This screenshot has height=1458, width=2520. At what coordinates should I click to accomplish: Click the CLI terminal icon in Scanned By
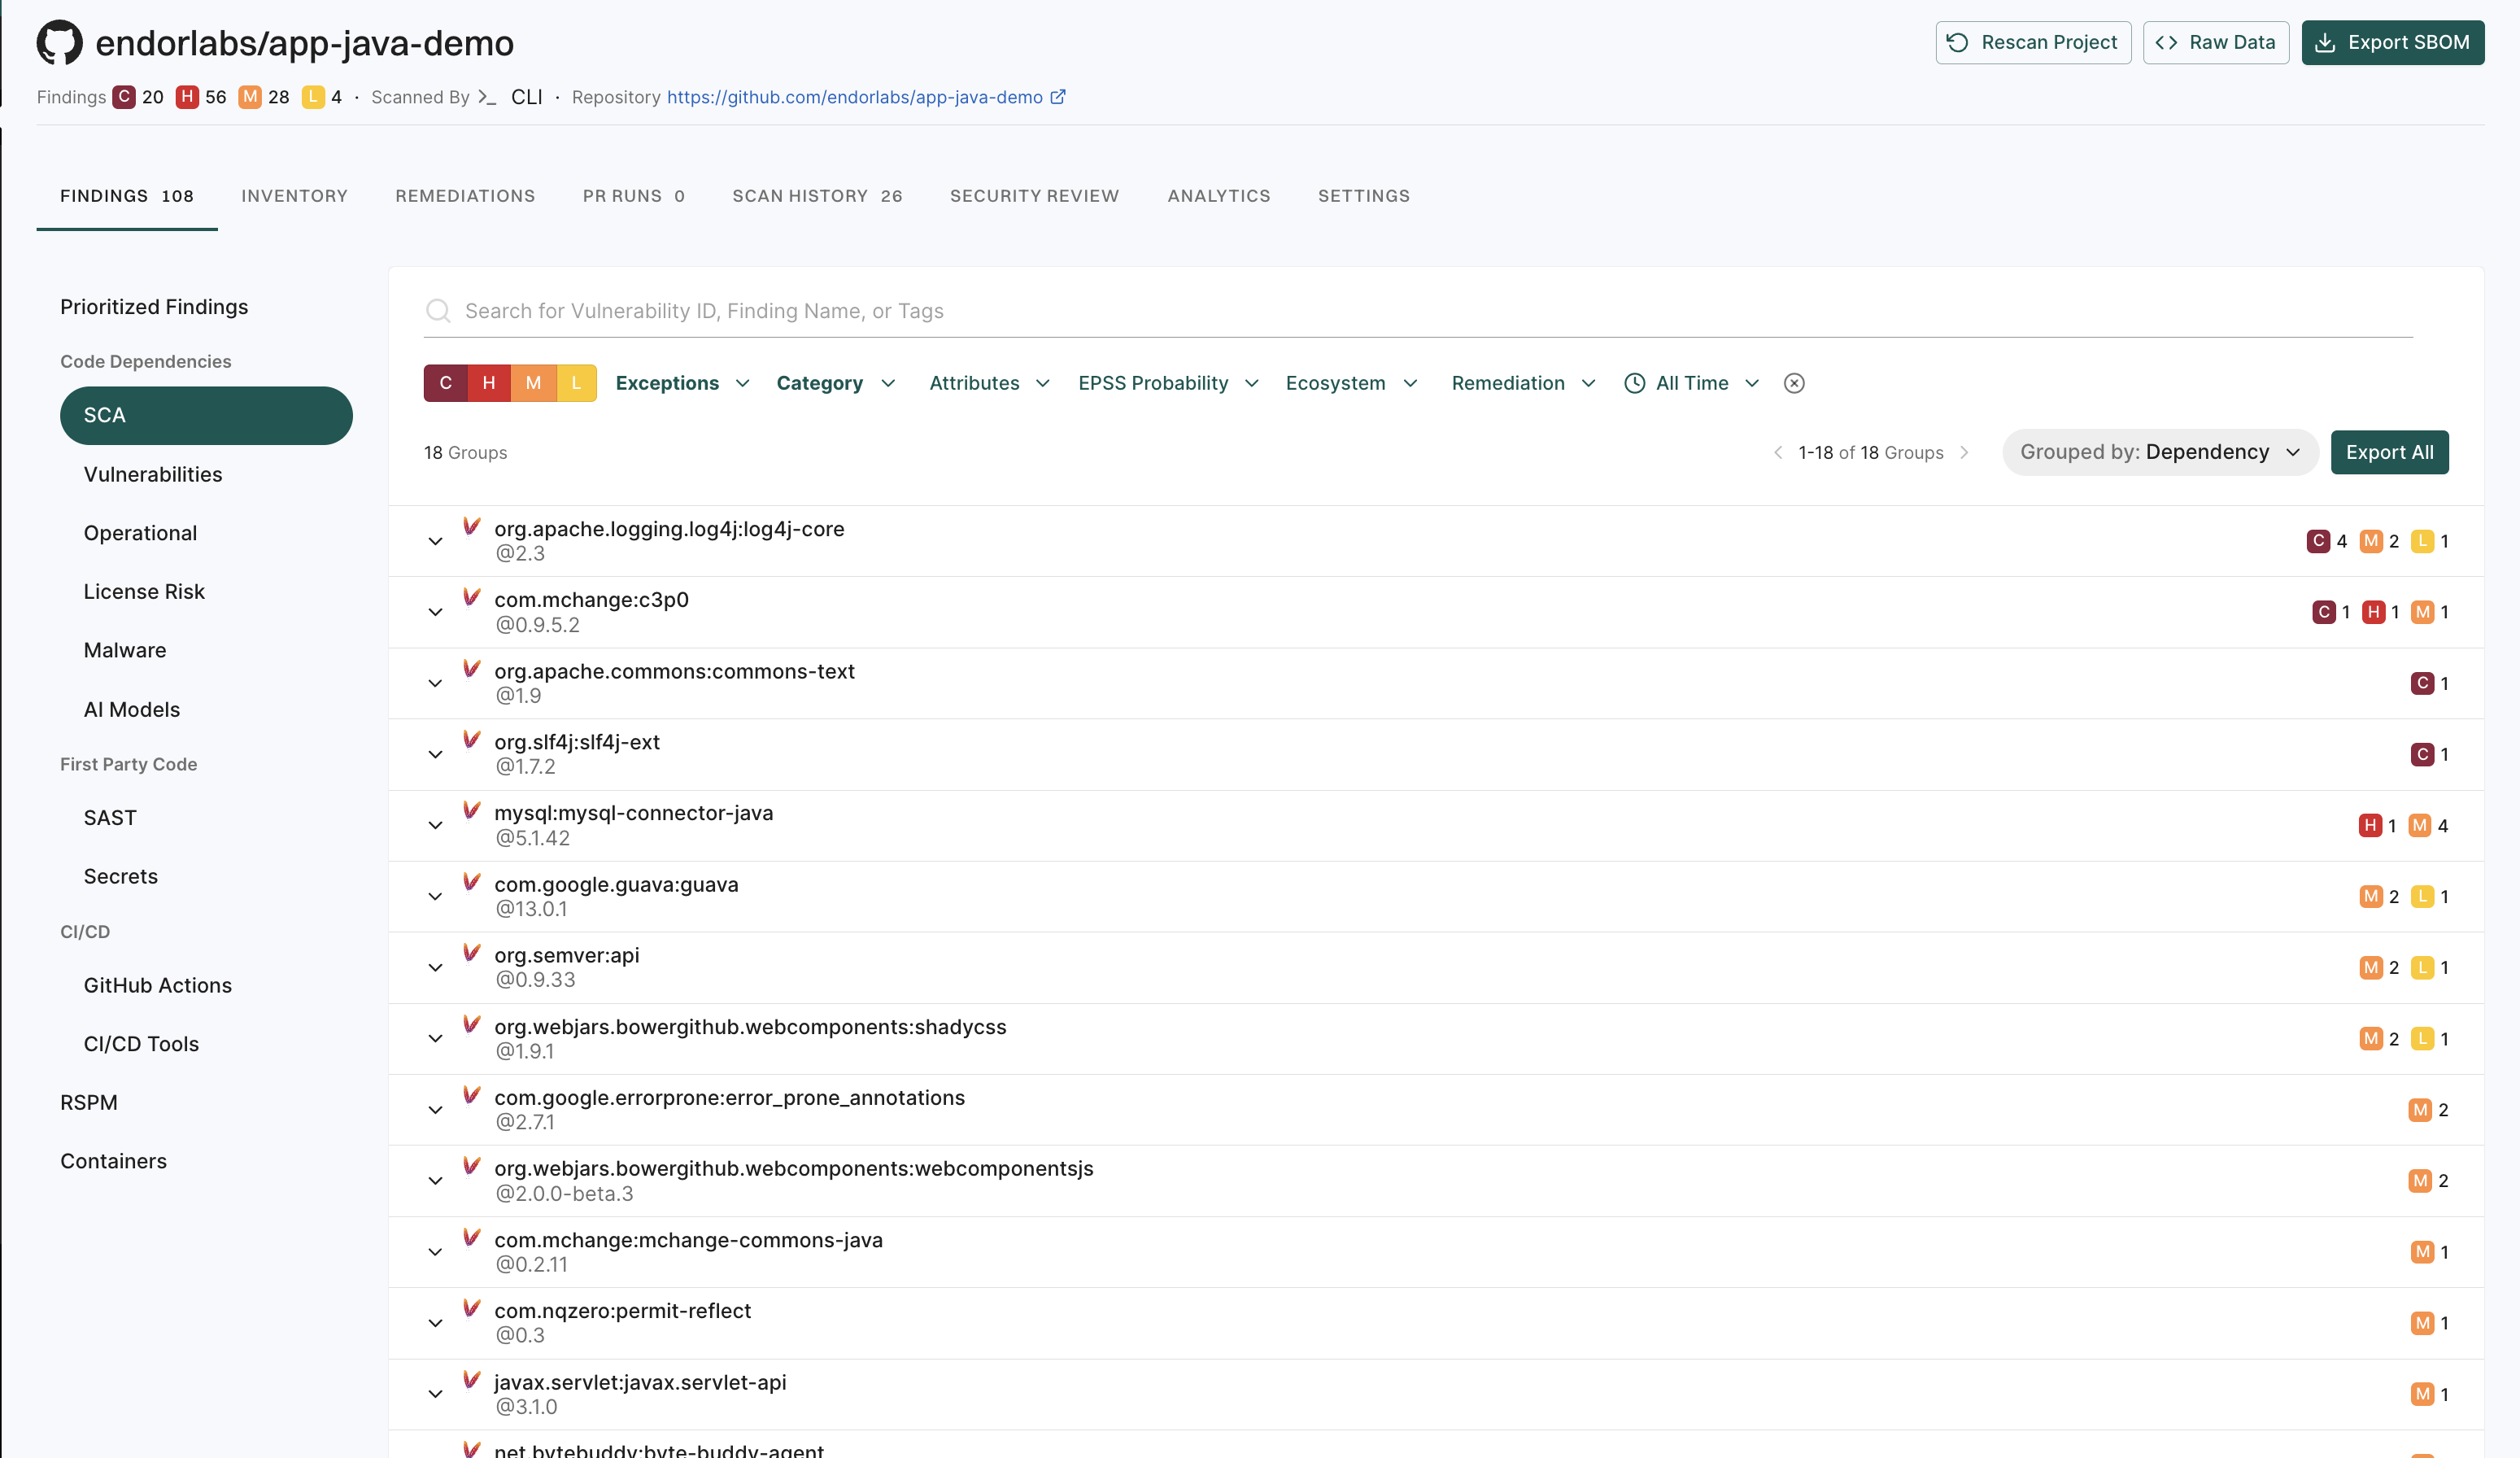click(x=487, y=97)
